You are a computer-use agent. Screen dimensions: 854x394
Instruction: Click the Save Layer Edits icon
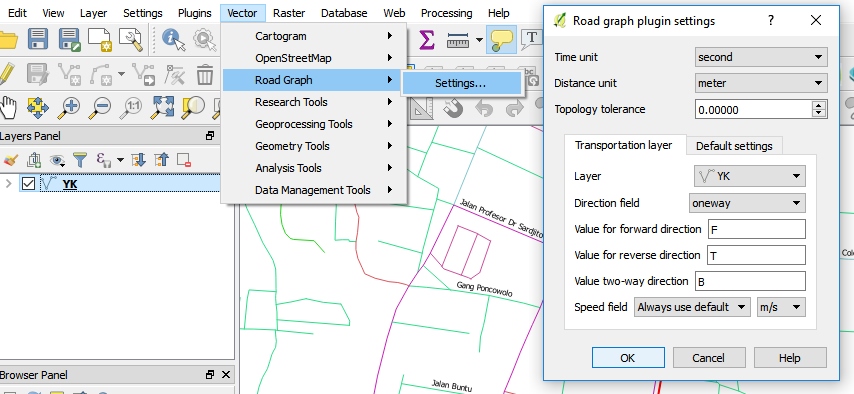coord(38,74)
